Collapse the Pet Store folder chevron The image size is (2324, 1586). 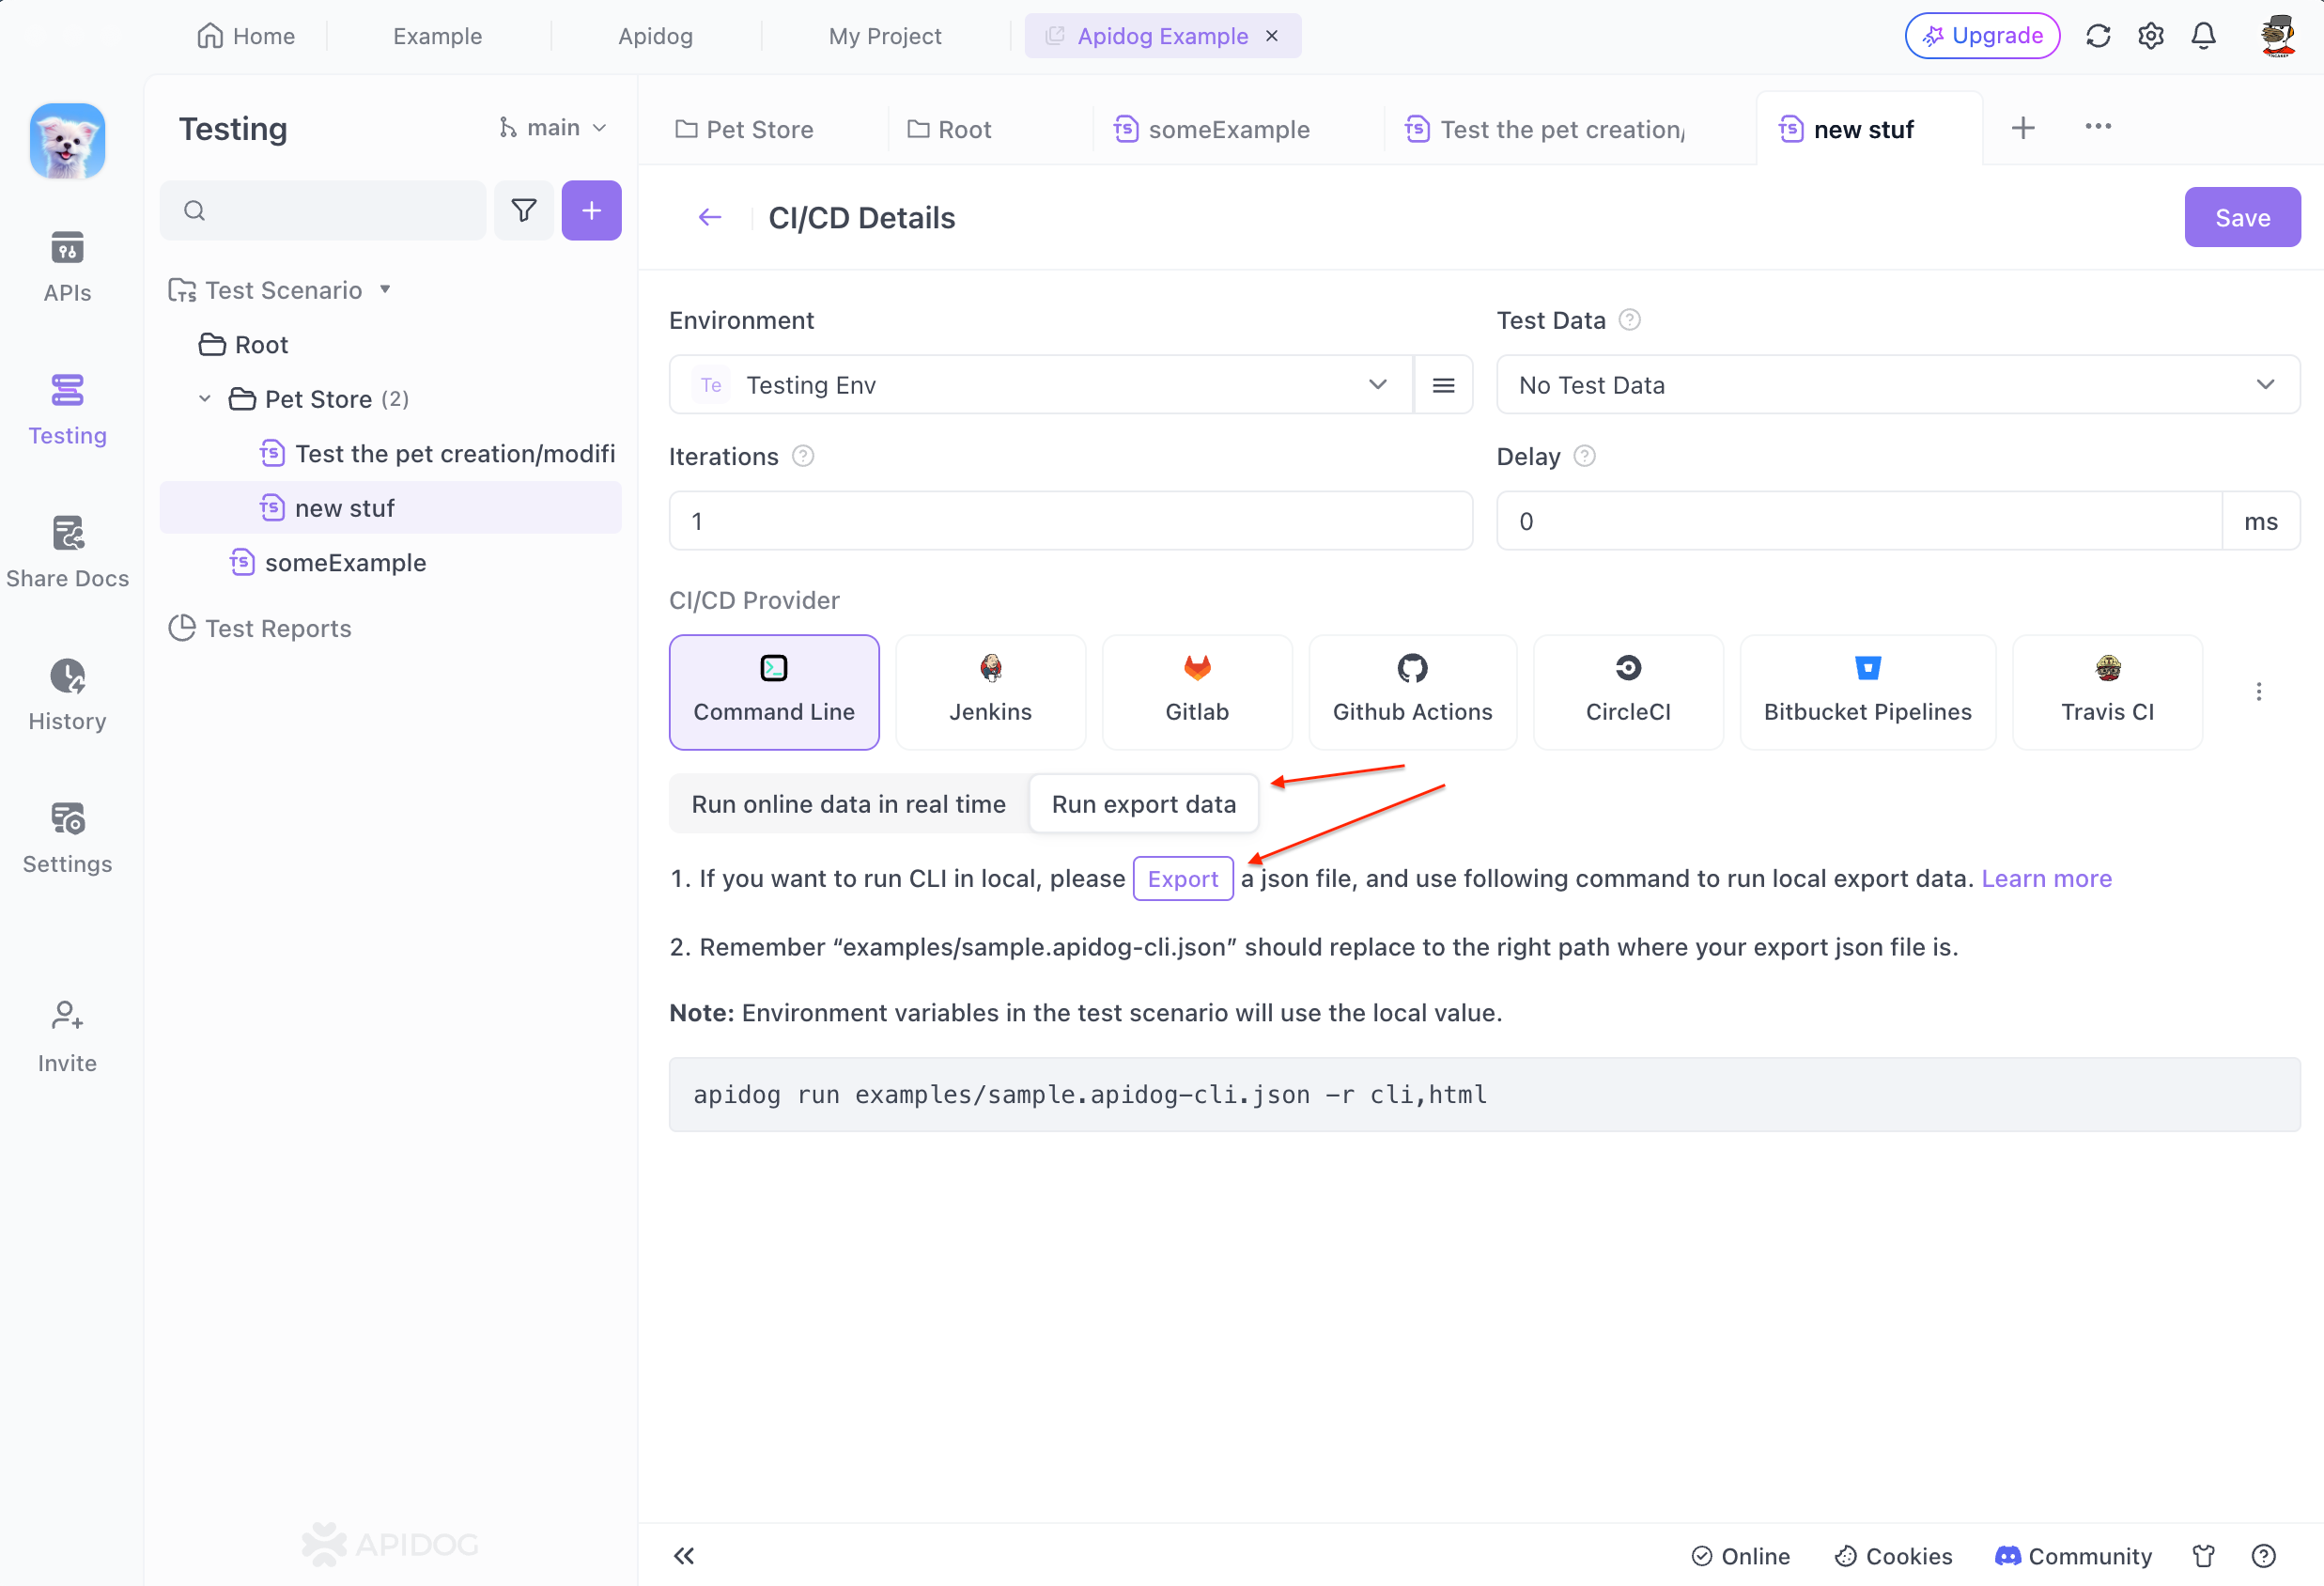(x=204, y=399)
